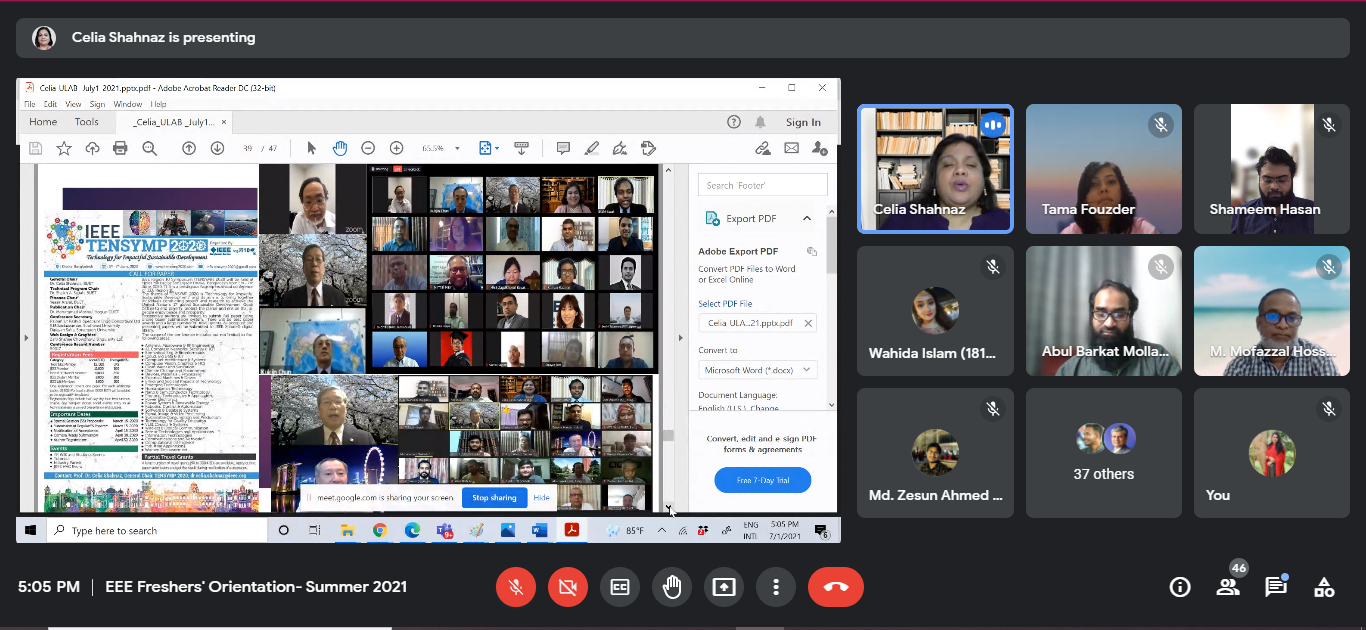
Task: Open the View menu in Acrobat Reader
Action: click(73, 104)
